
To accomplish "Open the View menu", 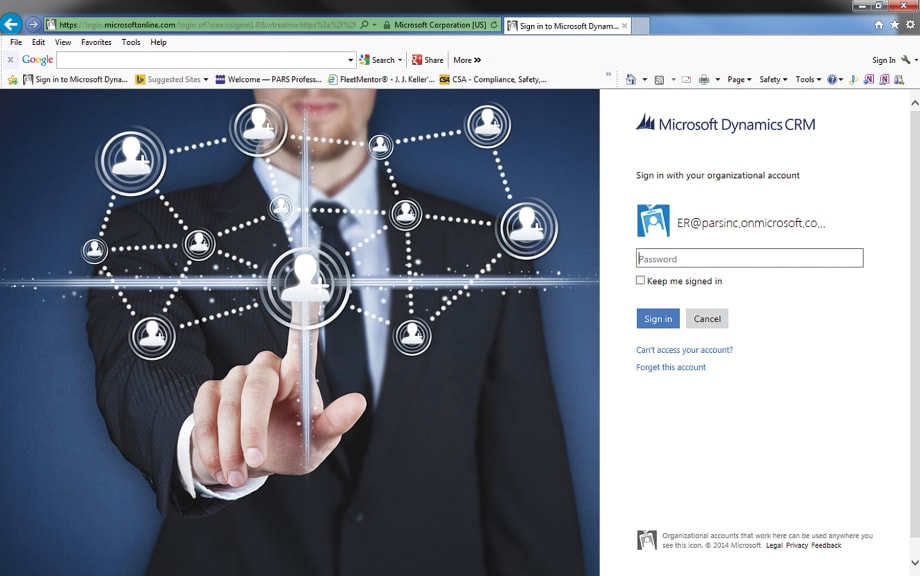I will click(x=63, y=42).
